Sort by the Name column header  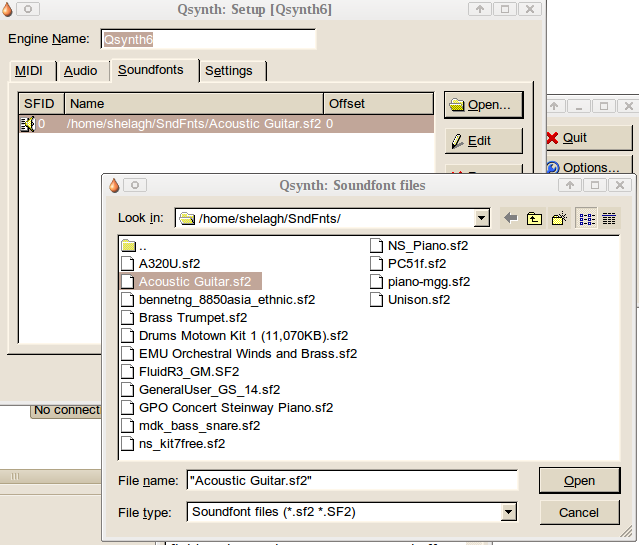click(194, 104)
